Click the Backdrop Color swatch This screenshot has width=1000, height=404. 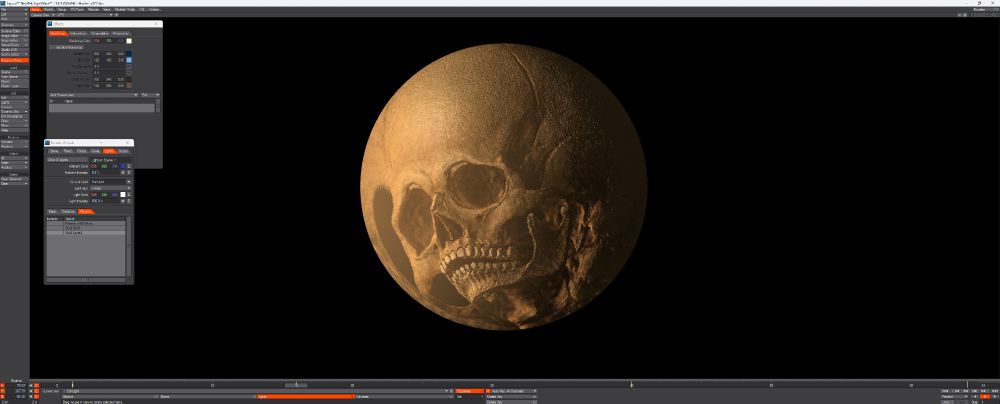tap(129, 41)
